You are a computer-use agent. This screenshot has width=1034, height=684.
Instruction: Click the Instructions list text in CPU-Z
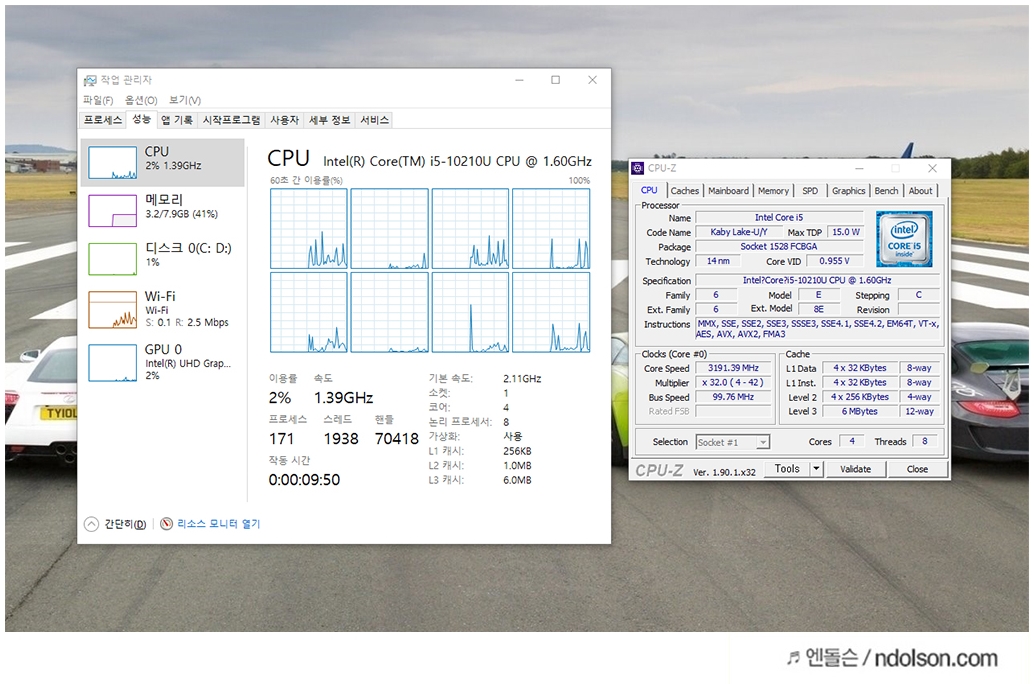(x=818, y=329)
